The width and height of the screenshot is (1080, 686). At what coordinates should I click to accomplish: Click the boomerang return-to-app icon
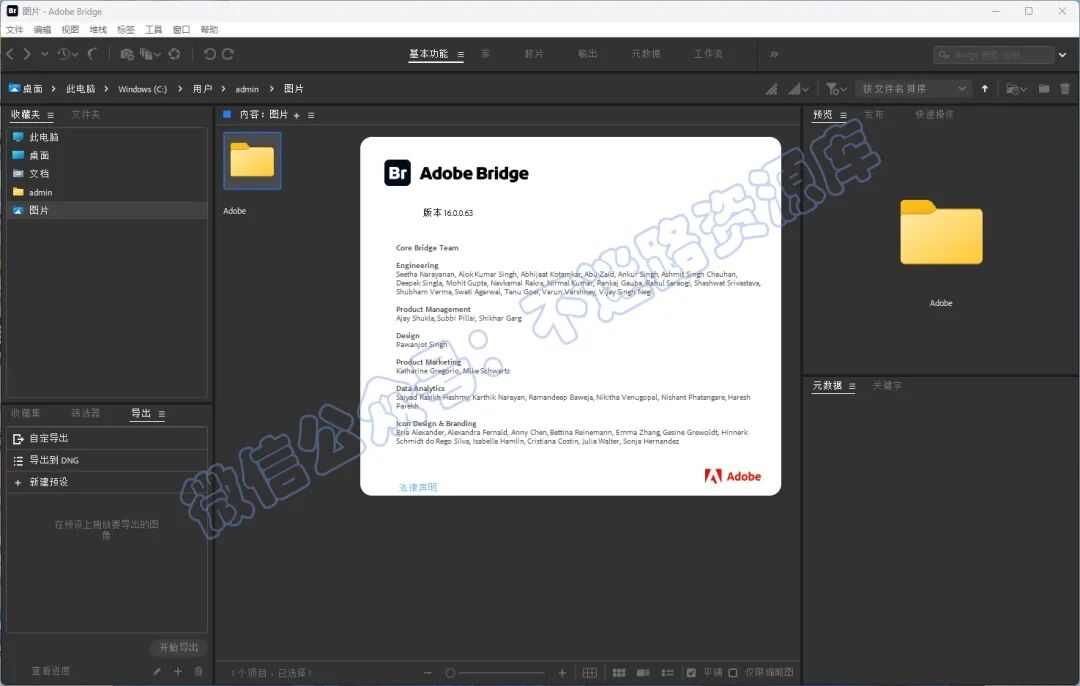(x=92, y=54)
